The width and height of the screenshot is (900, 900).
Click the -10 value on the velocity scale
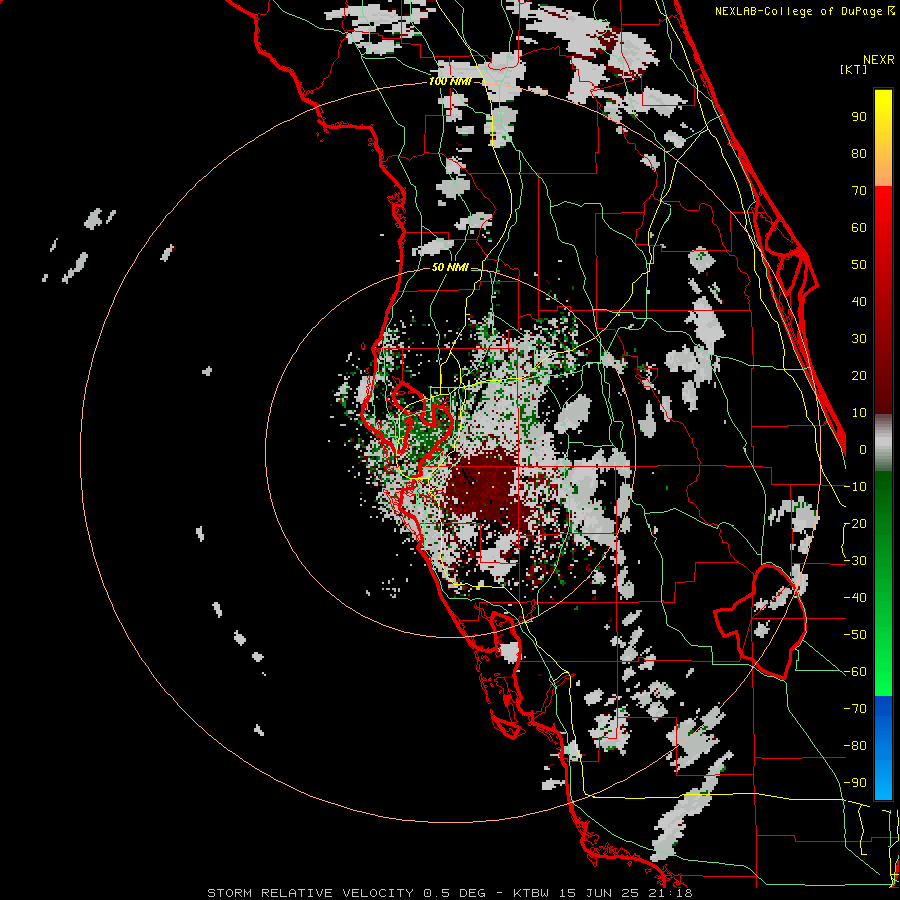[x=856, y=487]
